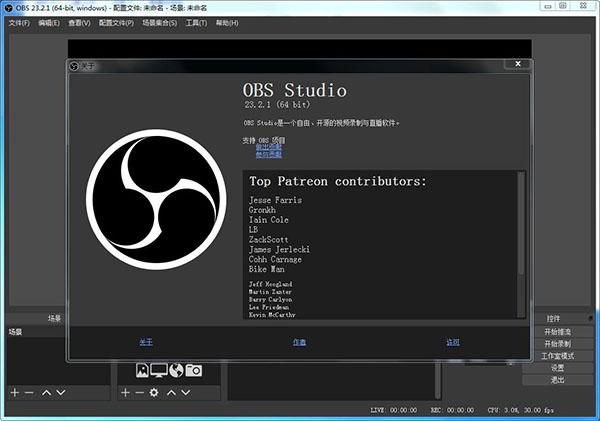Click the 关于 link at the dialog bottom
Image resolution: width=600 pixels, height=421 pixels.
[146, 342]
